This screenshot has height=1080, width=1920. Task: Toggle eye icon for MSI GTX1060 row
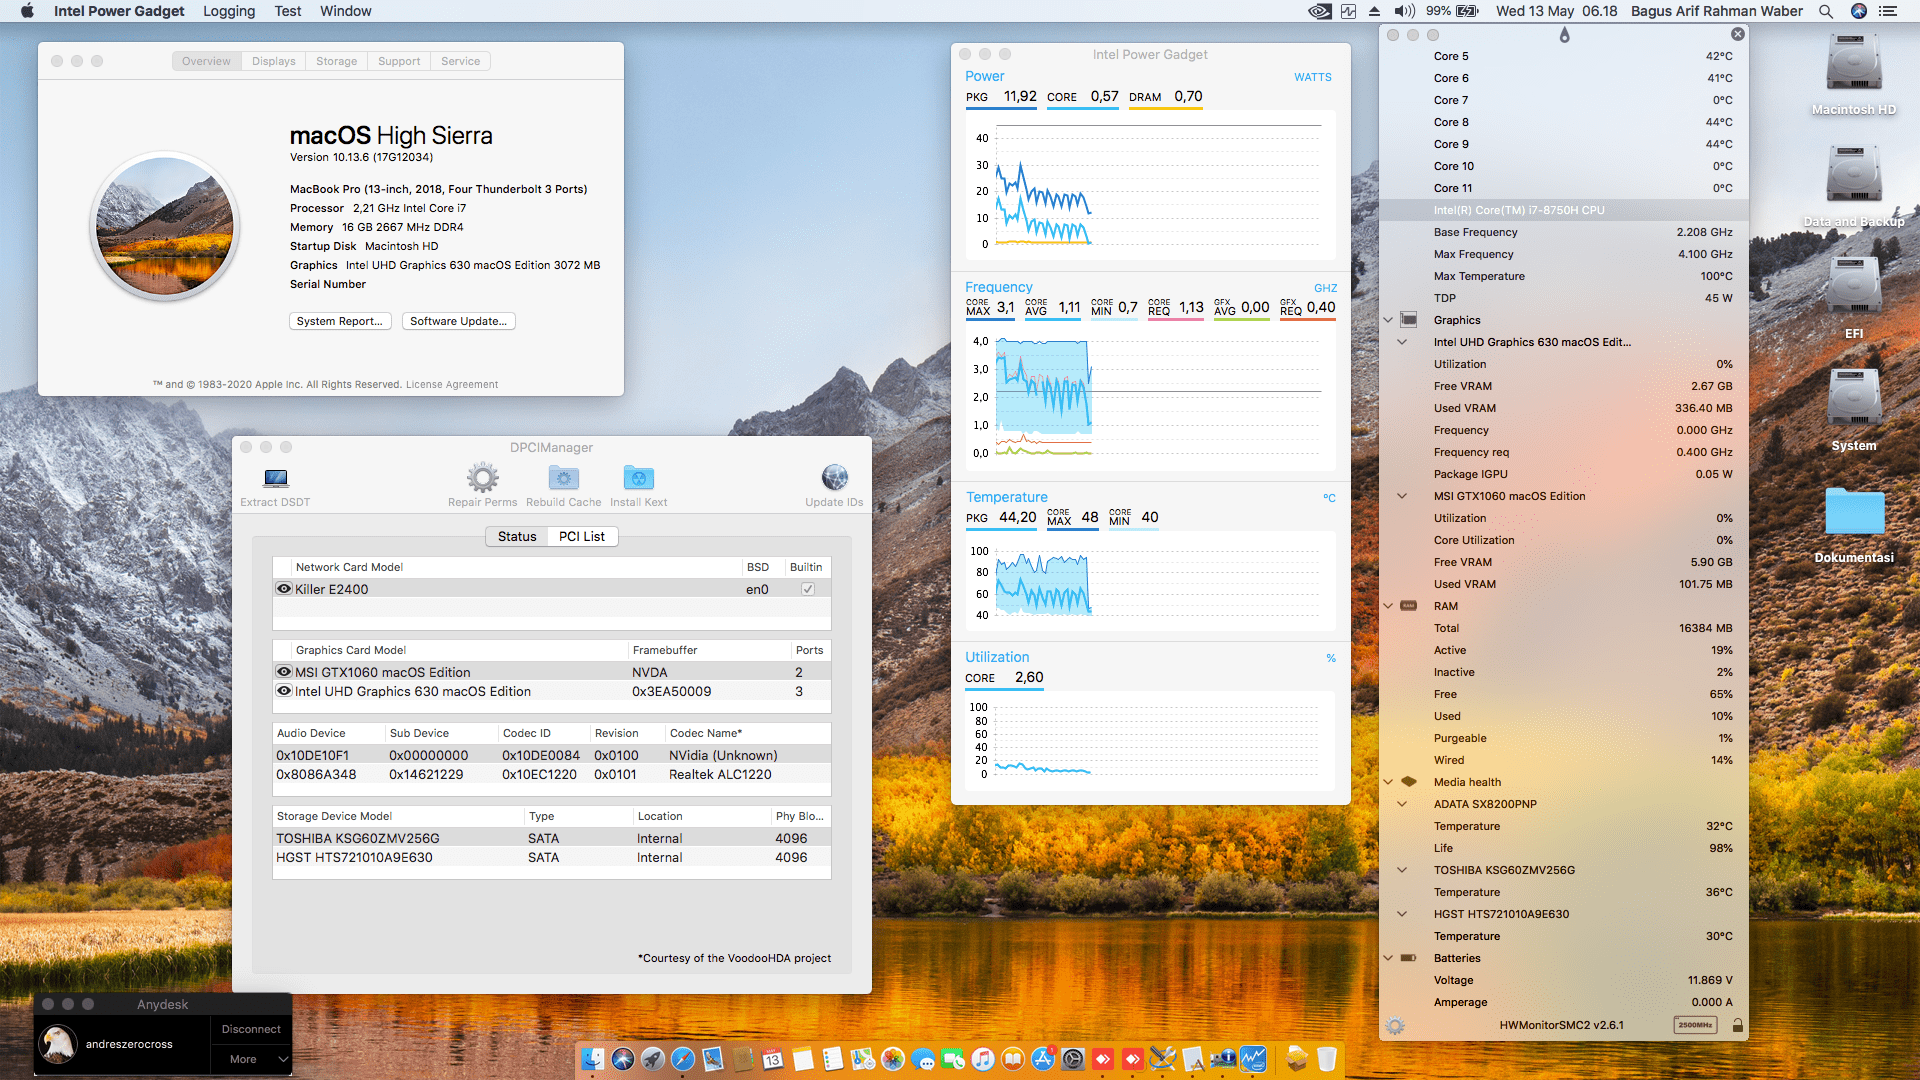click(x=284, y=672)
